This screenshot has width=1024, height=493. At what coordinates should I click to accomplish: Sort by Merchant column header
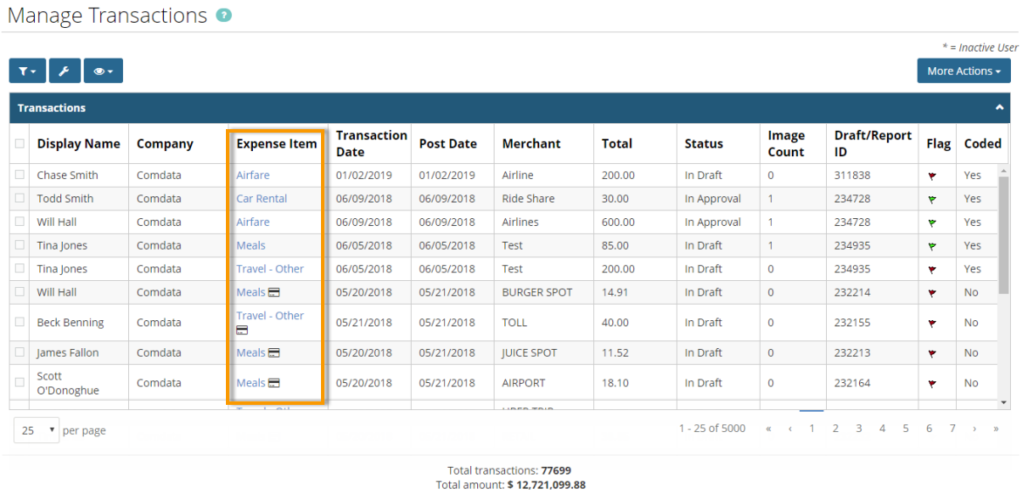coord(531,144)
